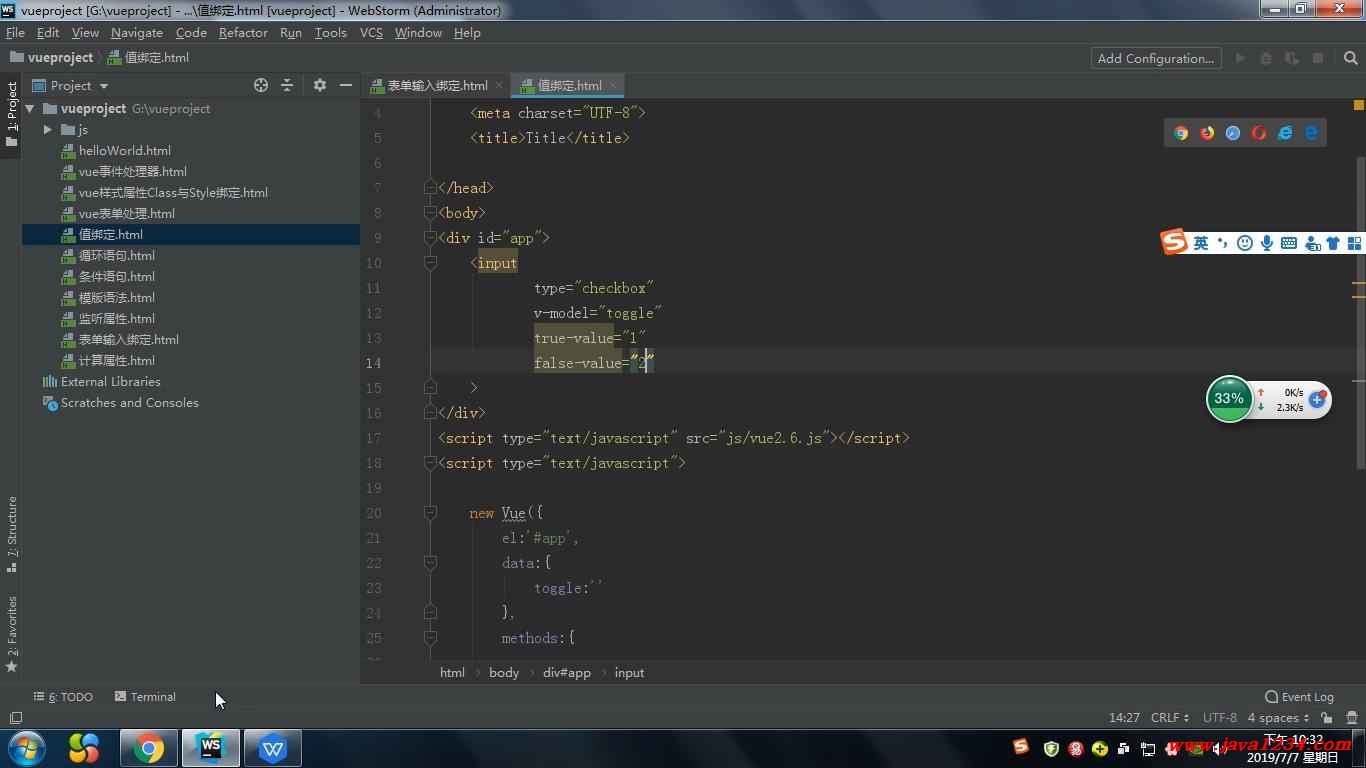The height and width of the screenshot is (768, 1366).
Task: Open the 6: TODO tool window
Action: pyautogui.click(x=63, y=697)
